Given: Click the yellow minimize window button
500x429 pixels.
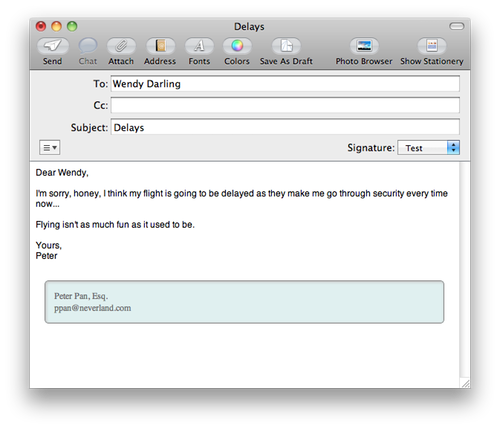Looking at the screenshot, I should click(56, 26).
